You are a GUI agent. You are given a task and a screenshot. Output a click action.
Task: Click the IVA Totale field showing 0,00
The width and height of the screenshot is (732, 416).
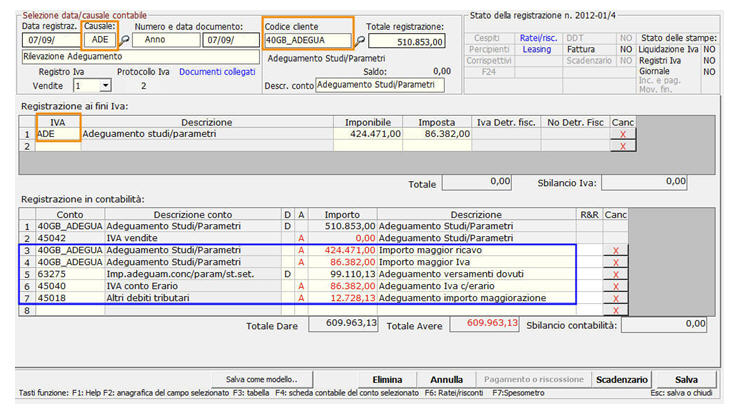coord(477,182)
